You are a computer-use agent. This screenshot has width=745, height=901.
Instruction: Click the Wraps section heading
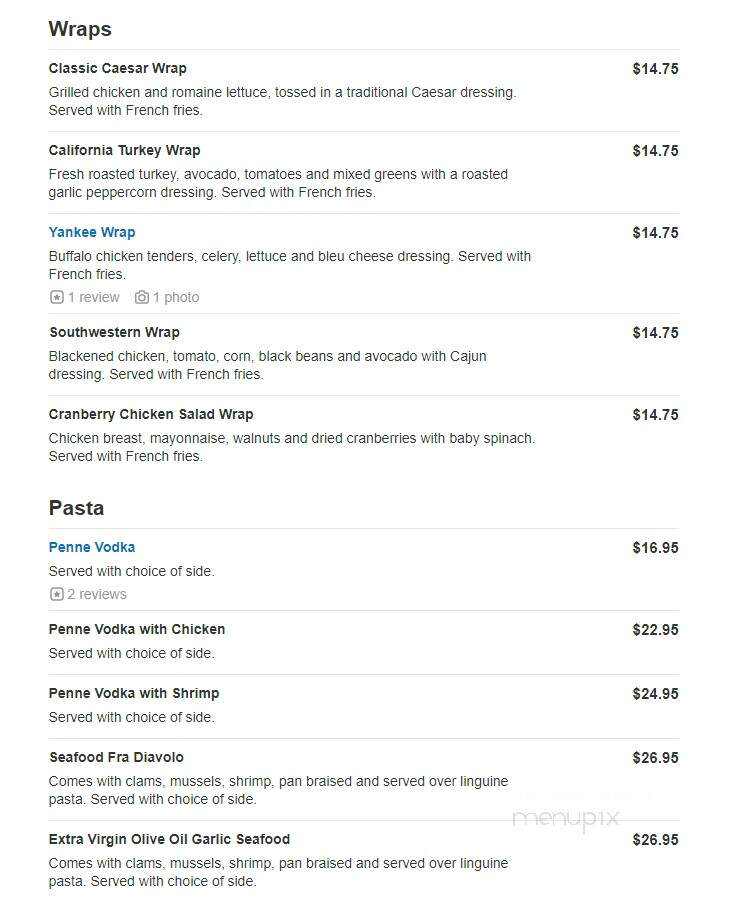click(80, 29)
